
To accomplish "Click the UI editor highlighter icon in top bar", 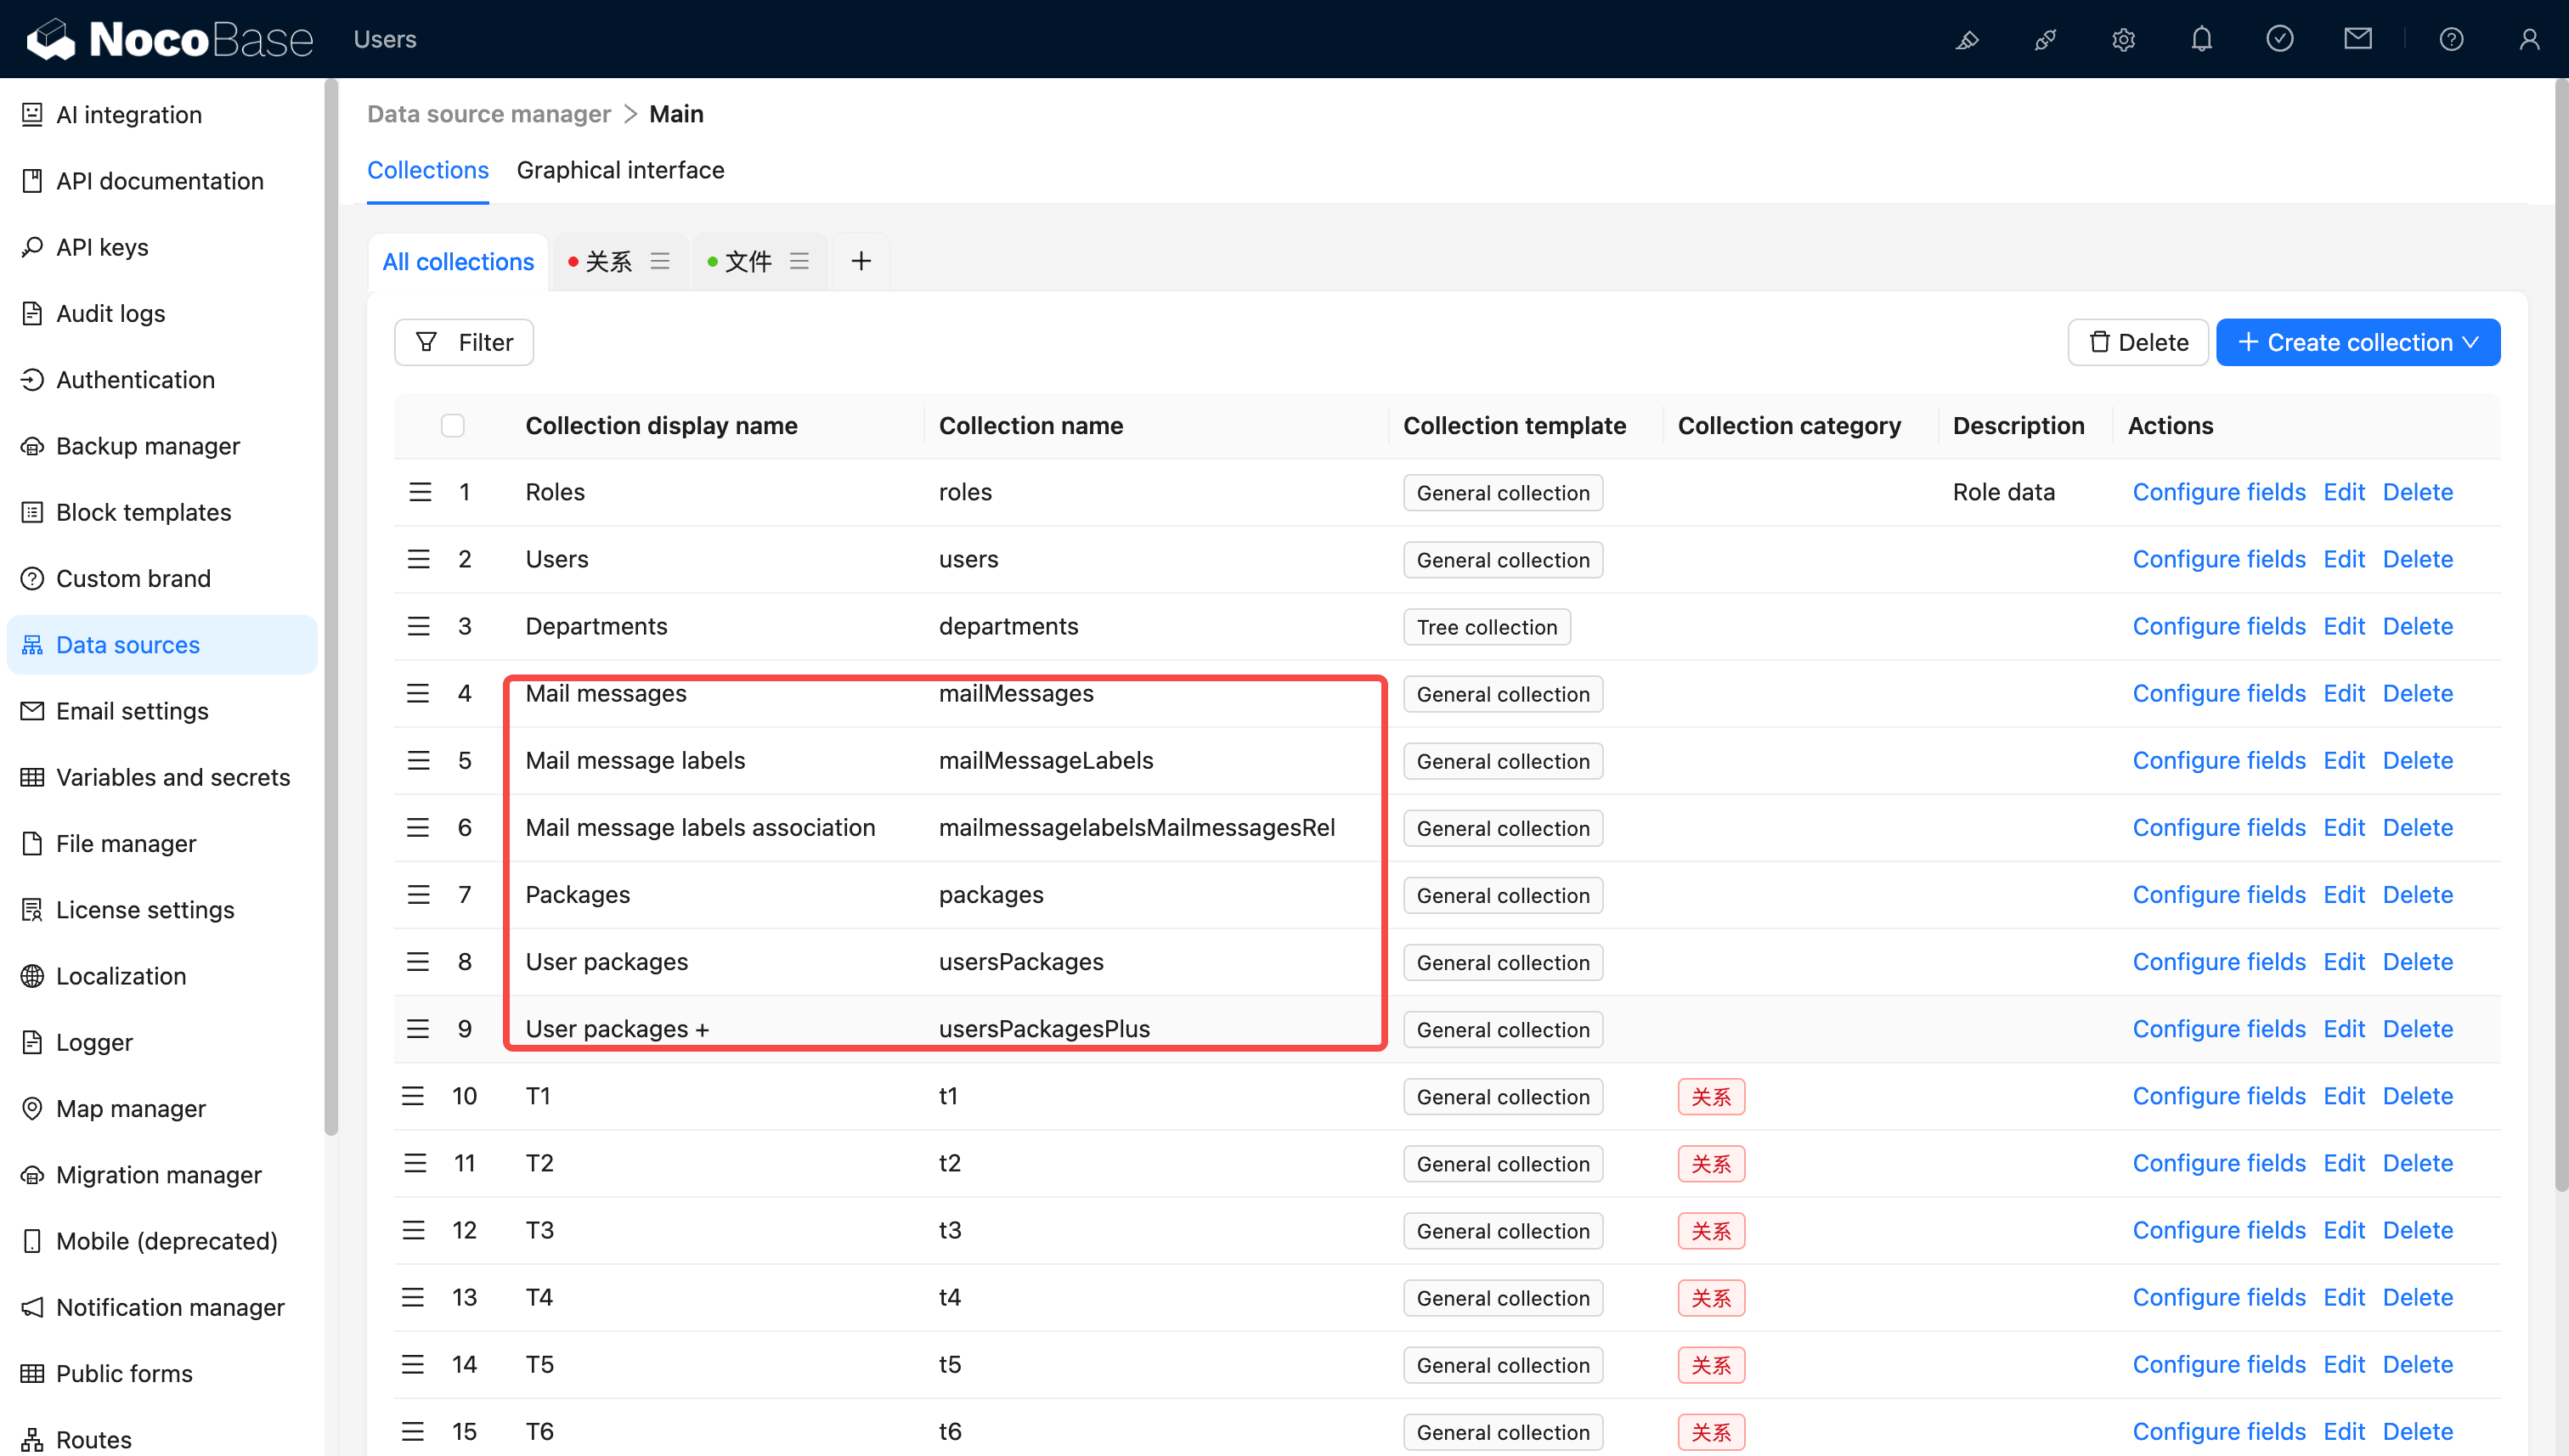I will (1967, 39).
